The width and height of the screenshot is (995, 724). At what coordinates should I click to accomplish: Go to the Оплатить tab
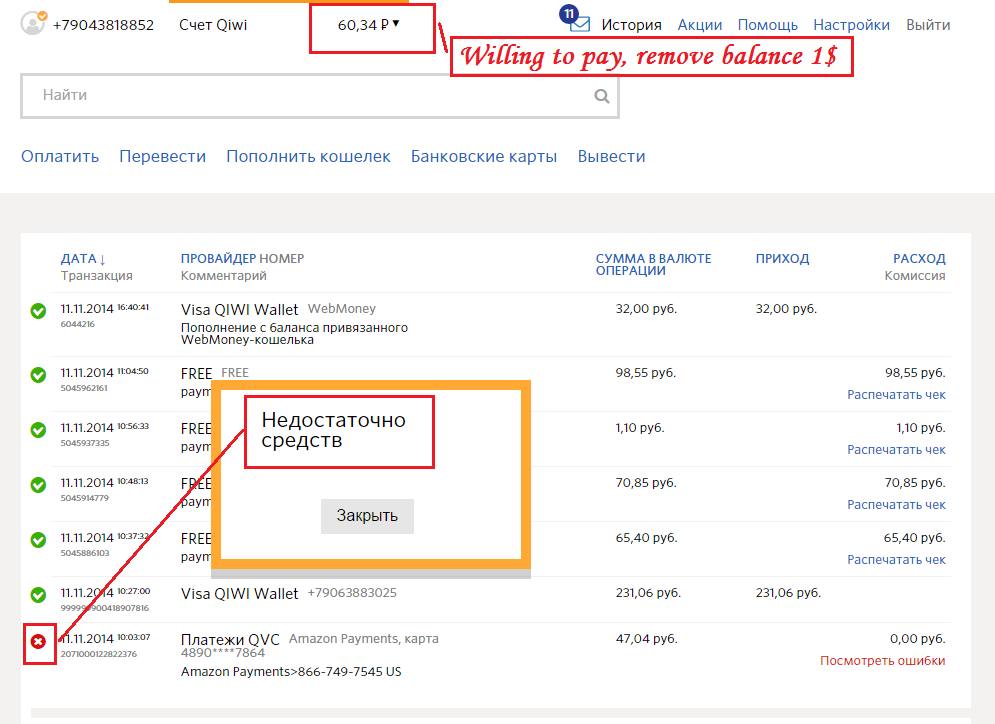pos(60,156)
